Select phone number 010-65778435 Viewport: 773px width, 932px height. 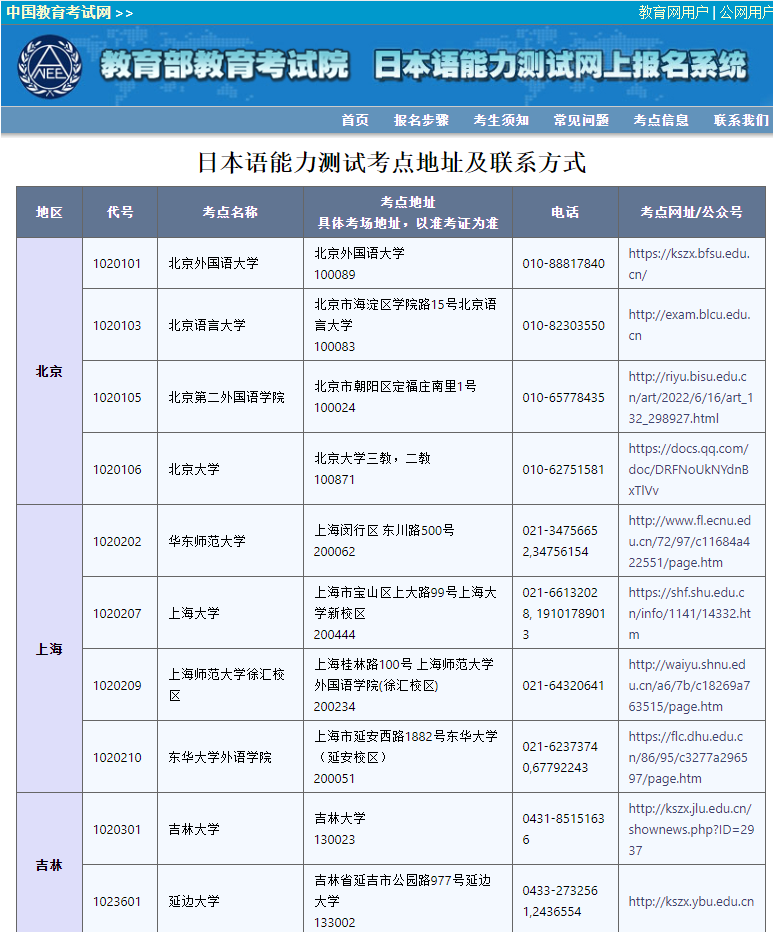click(564, 398)
